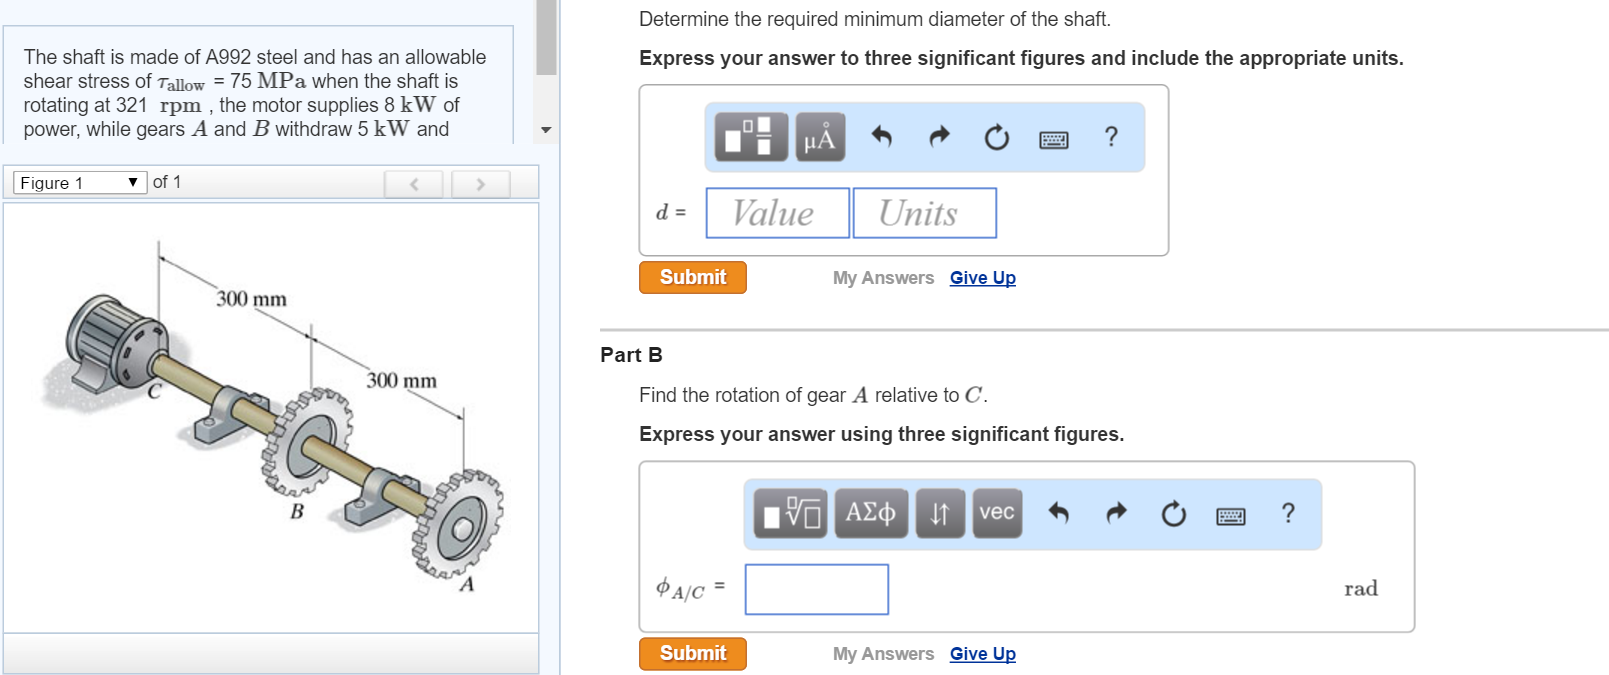This screenshot has width=1609, height=675.
Task: Submit the shaft diameter answer
Action: coord(692,278)
